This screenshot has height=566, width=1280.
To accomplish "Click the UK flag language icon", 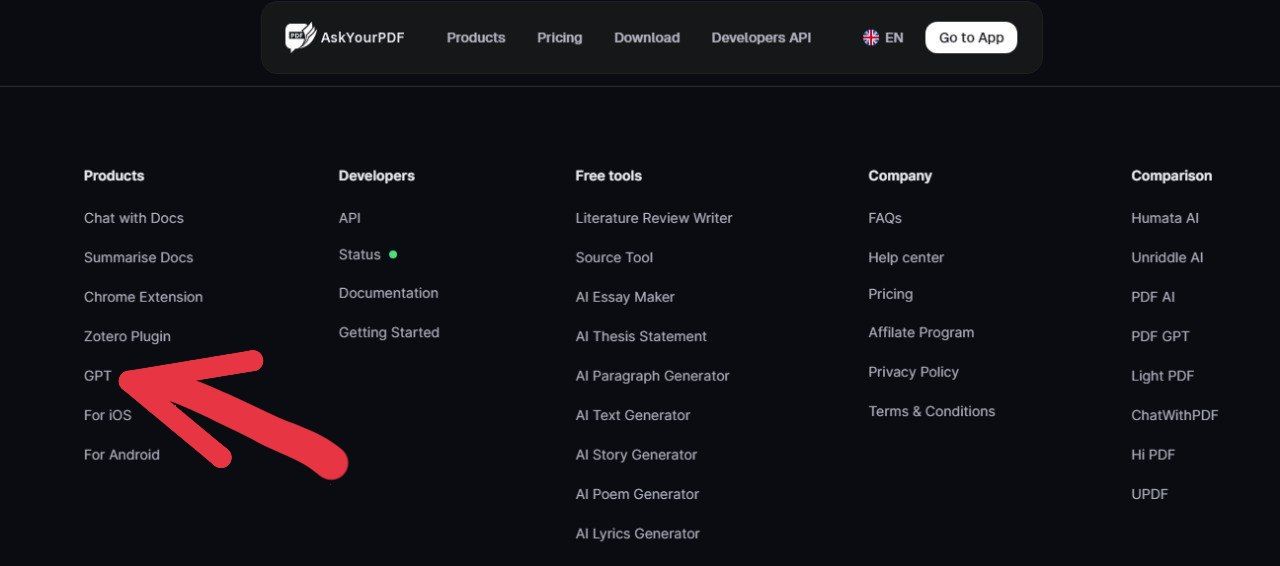I will tap(871, 37).
